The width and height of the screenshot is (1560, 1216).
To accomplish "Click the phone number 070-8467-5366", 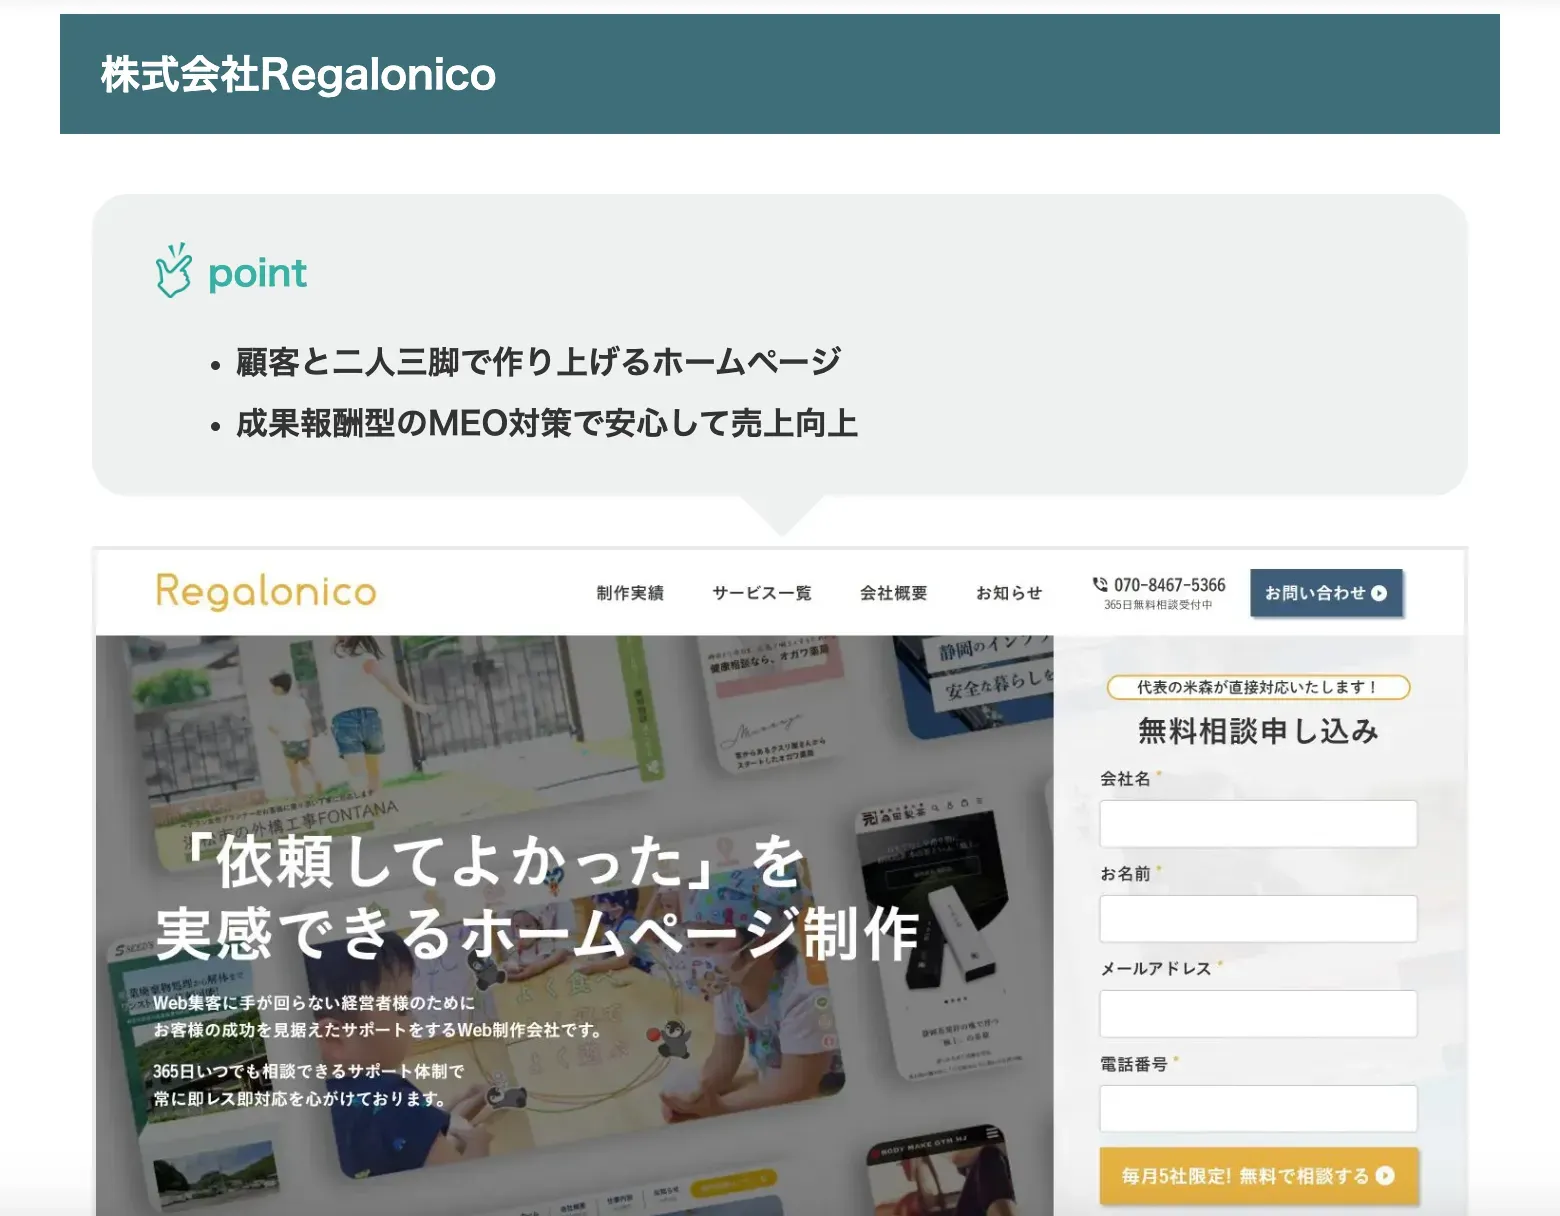I will (x=1169, y=585).
